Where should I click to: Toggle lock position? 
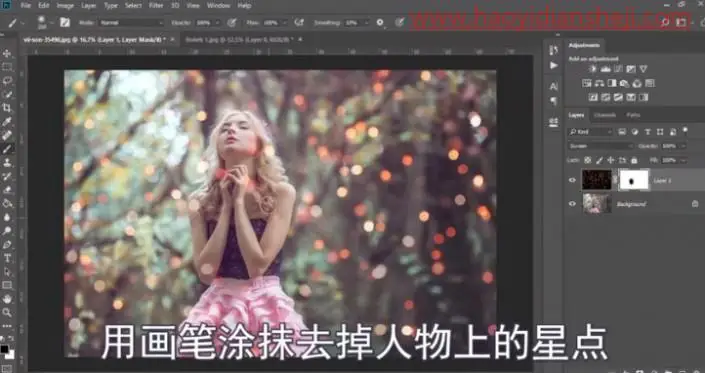pyautogui.click(x=611, y=160)
